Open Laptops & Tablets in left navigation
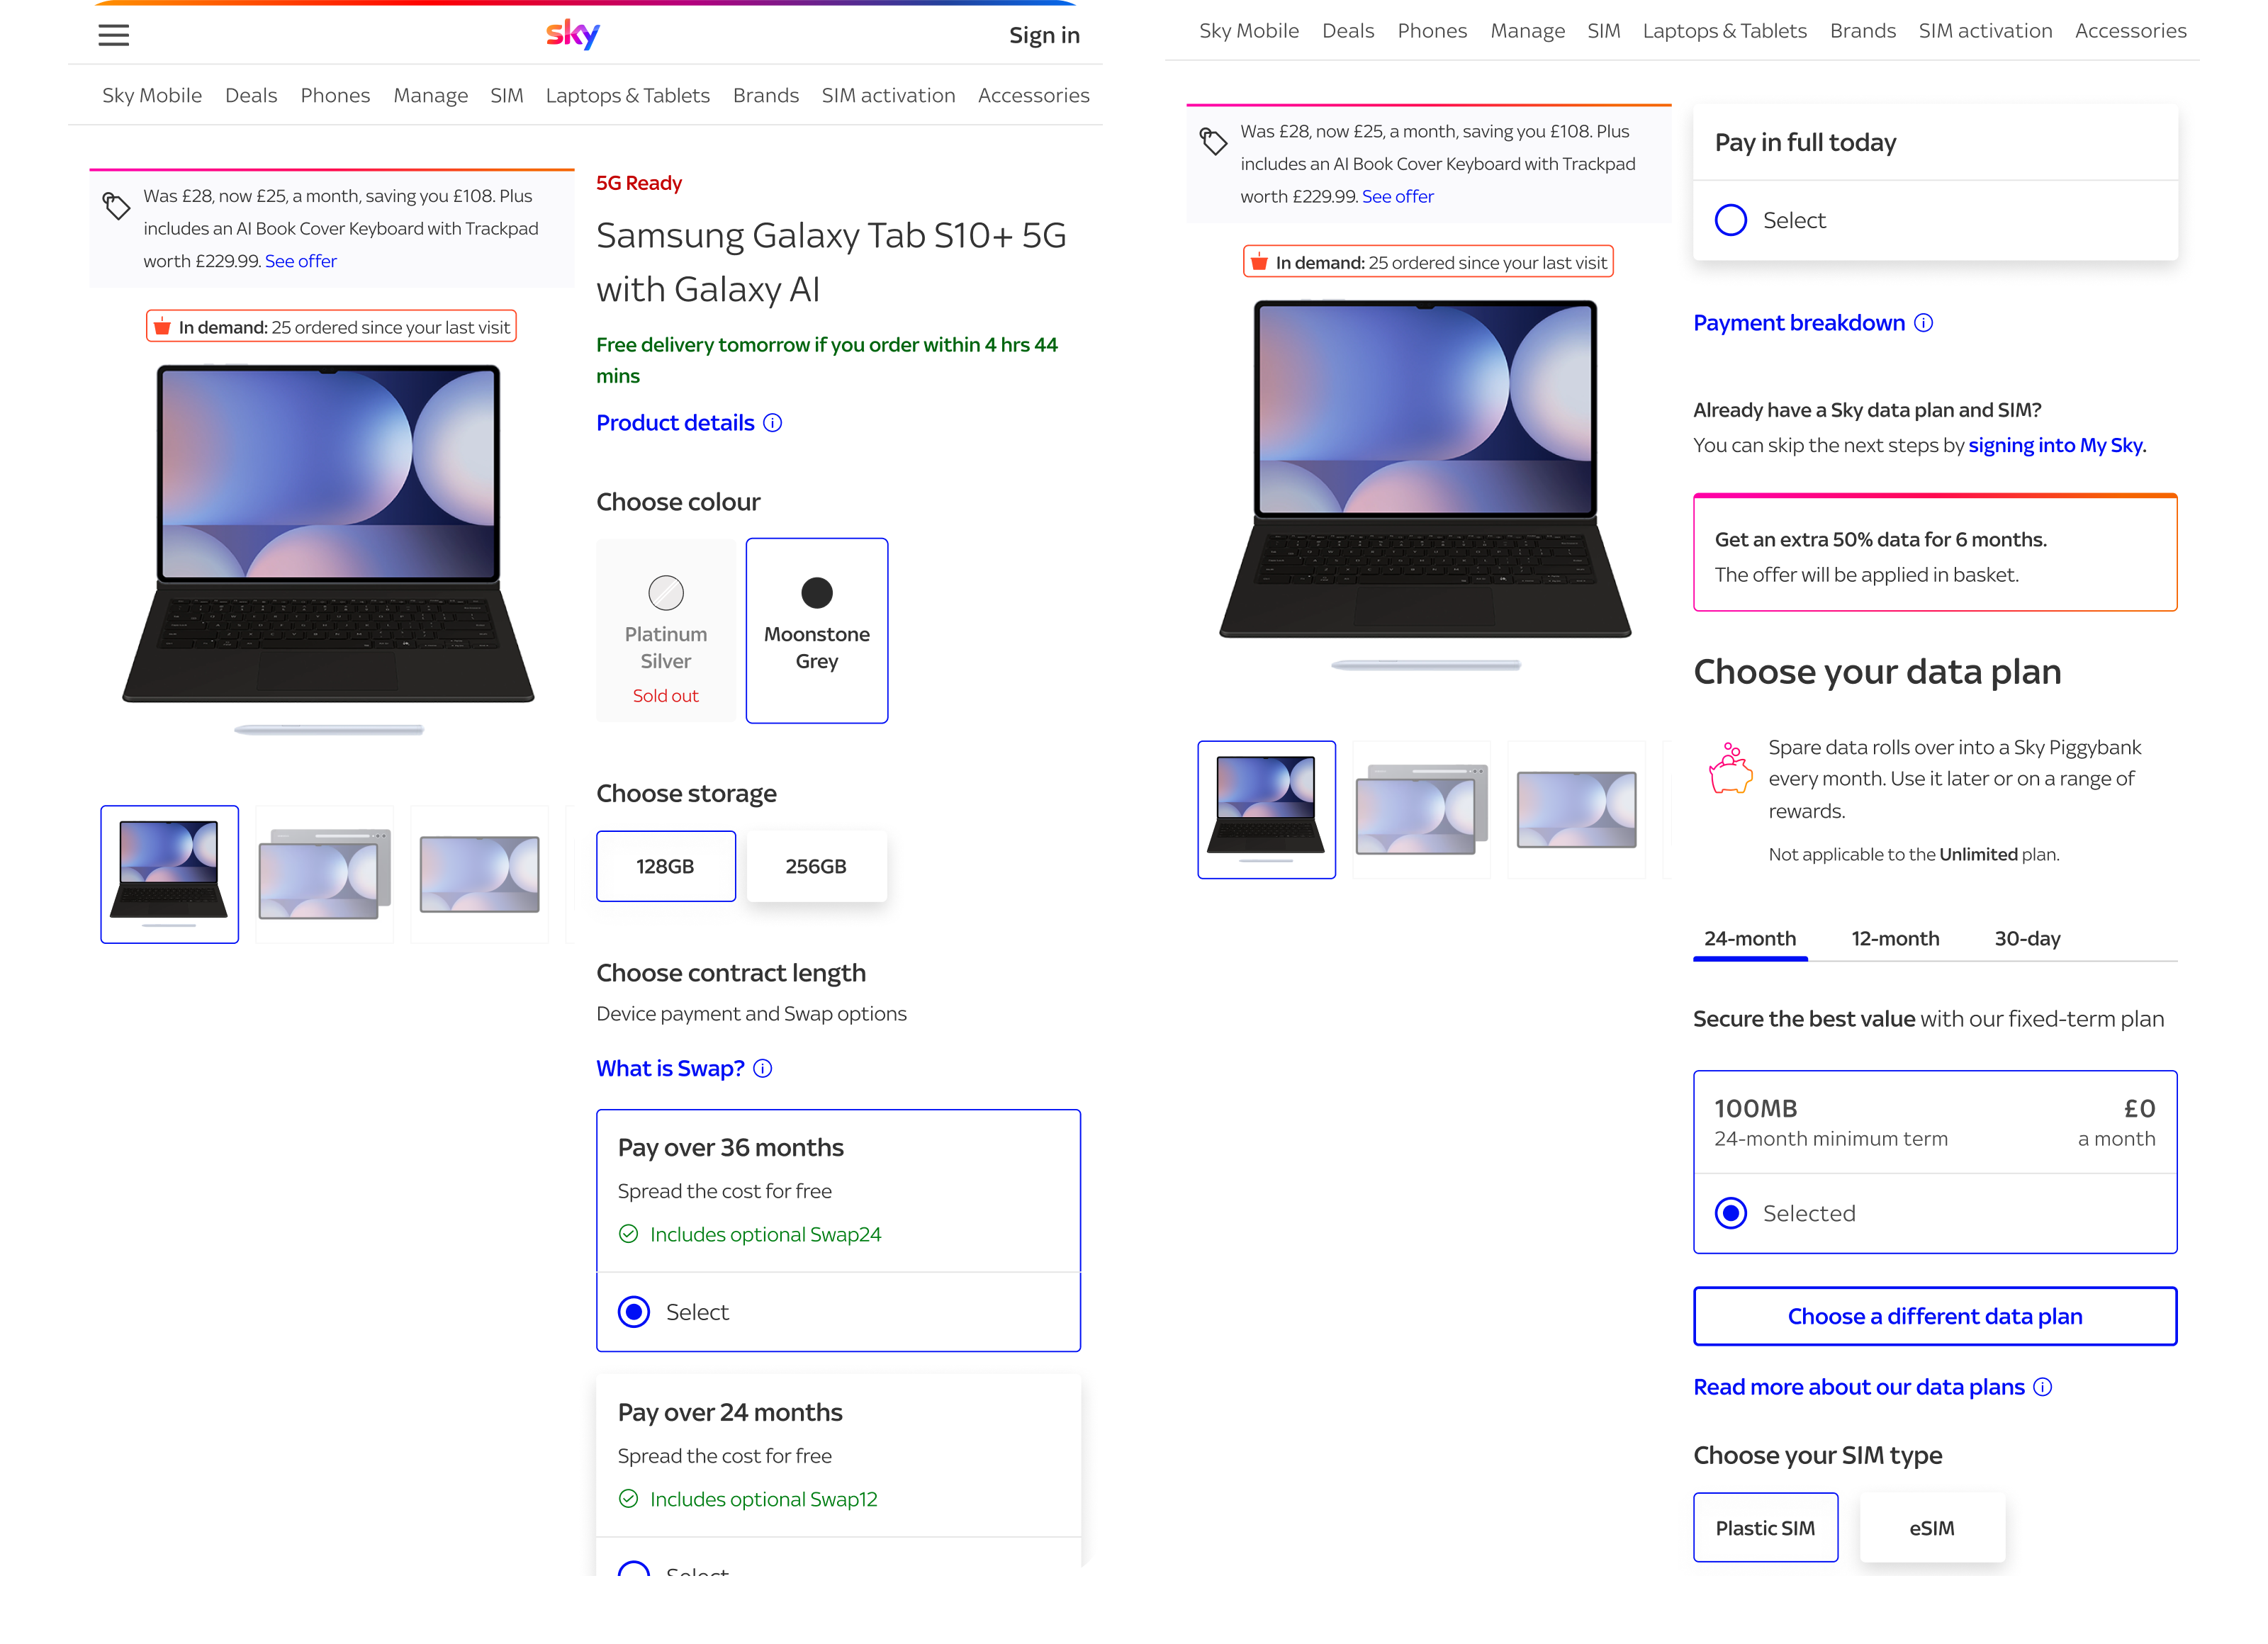 point(627,95)
